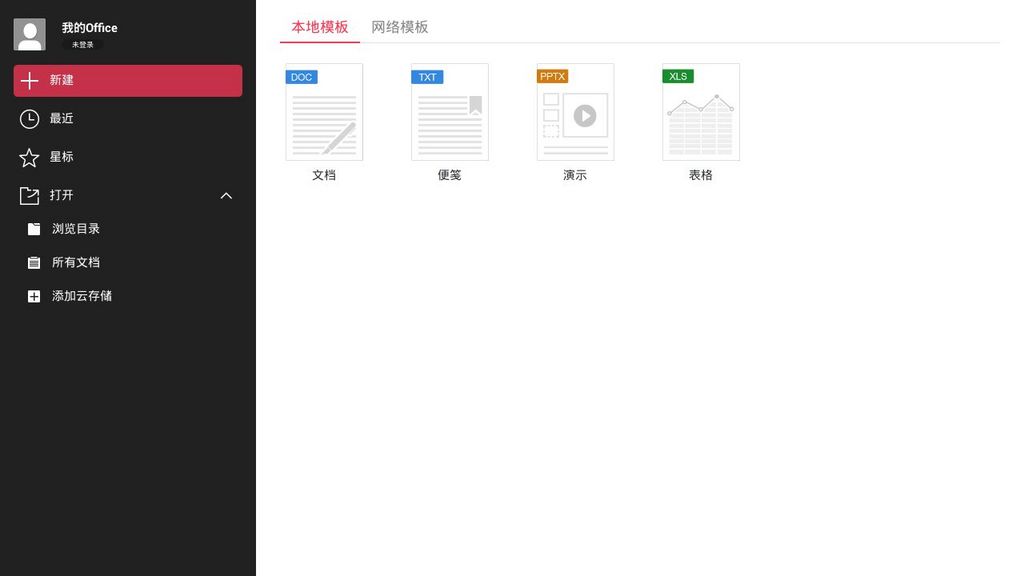Click the star icon for 星标
This screenshot has height=576, width=1024.
pyautogui.click(x=29, y=157)
